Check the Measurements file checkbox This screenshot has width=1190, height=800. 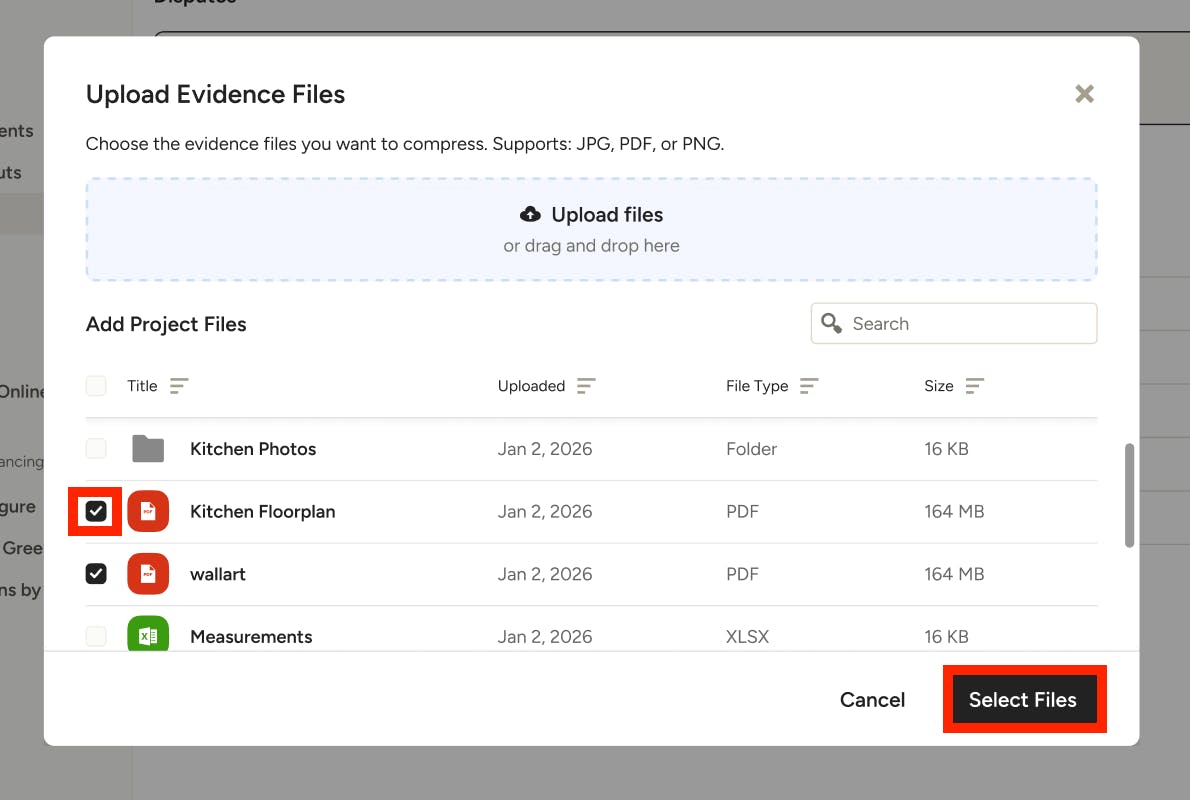pos(96,636)
